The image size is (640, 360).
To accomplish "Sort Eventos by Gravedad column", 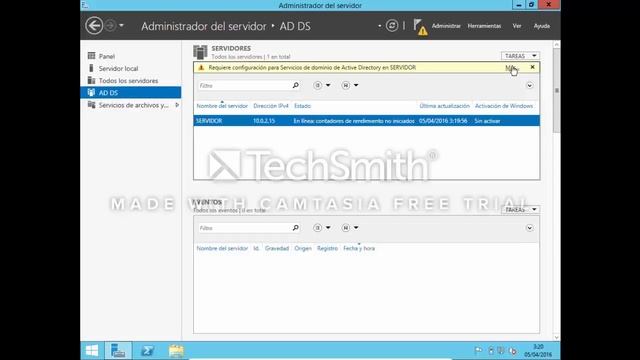I will click(x=277, y=248).
